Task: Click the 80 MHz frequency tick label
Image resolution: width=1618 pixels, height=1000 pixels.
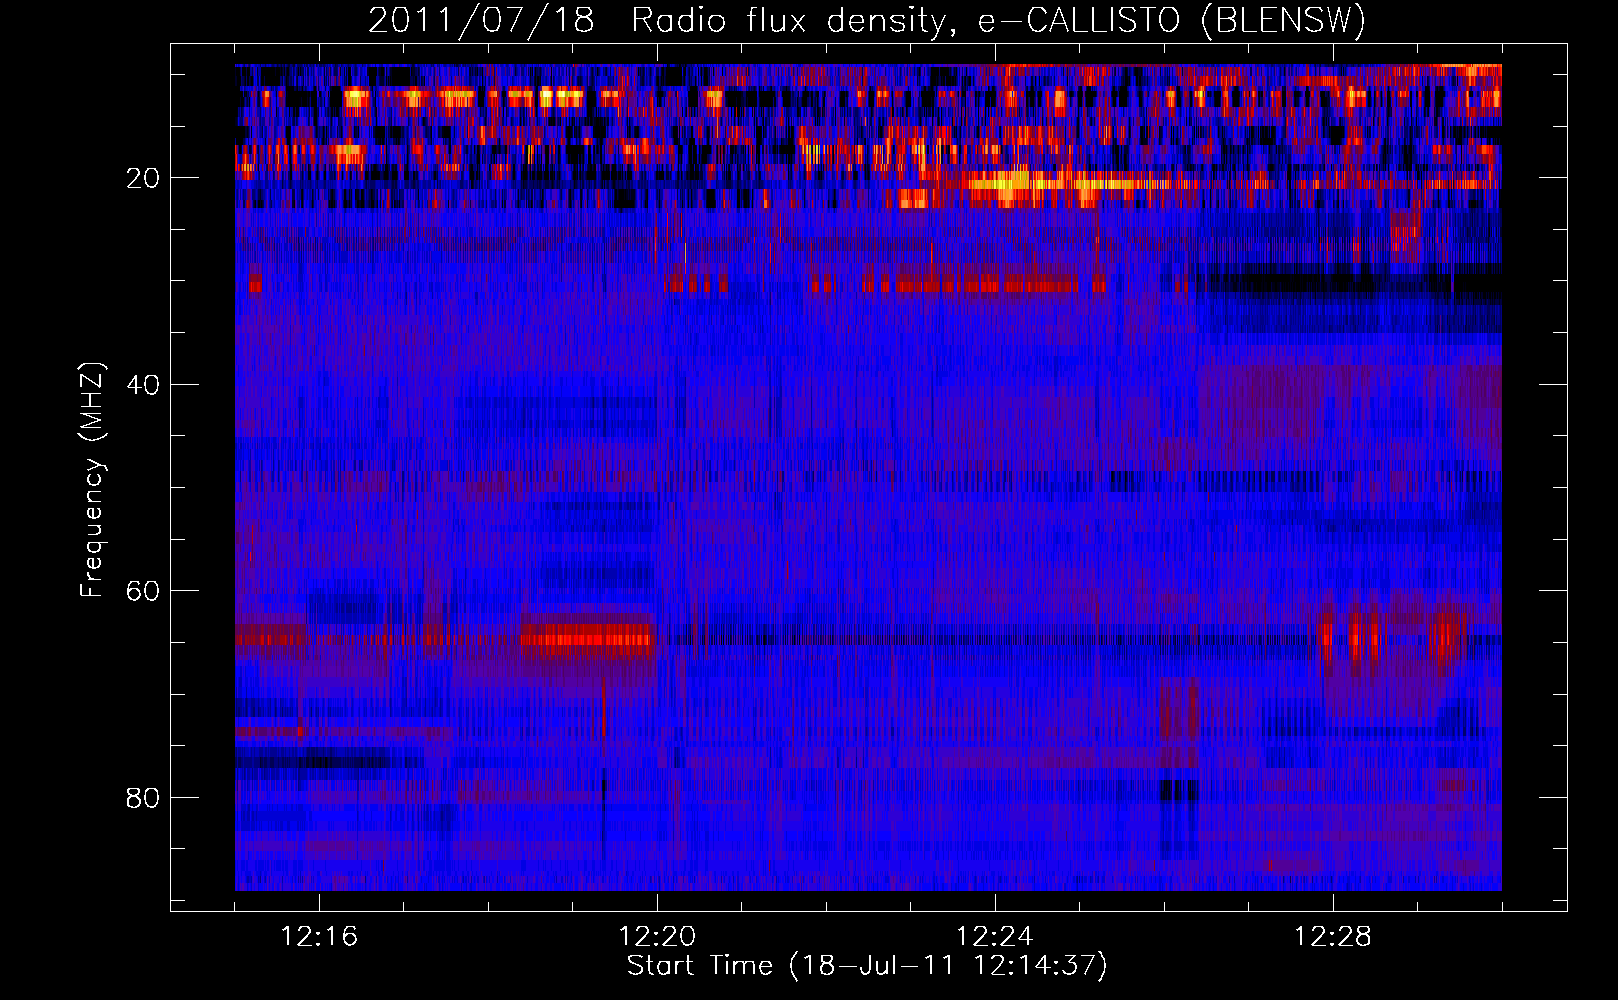Action: tap(143, 797)
